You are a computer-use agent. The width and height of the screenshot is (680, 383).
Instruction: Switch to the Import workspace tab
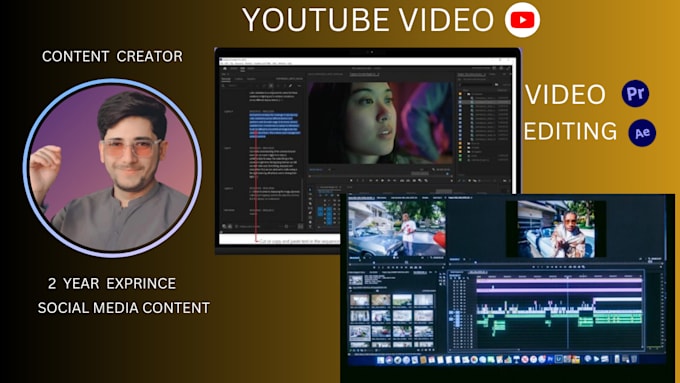pyautogui.click(x=234, y=69)
